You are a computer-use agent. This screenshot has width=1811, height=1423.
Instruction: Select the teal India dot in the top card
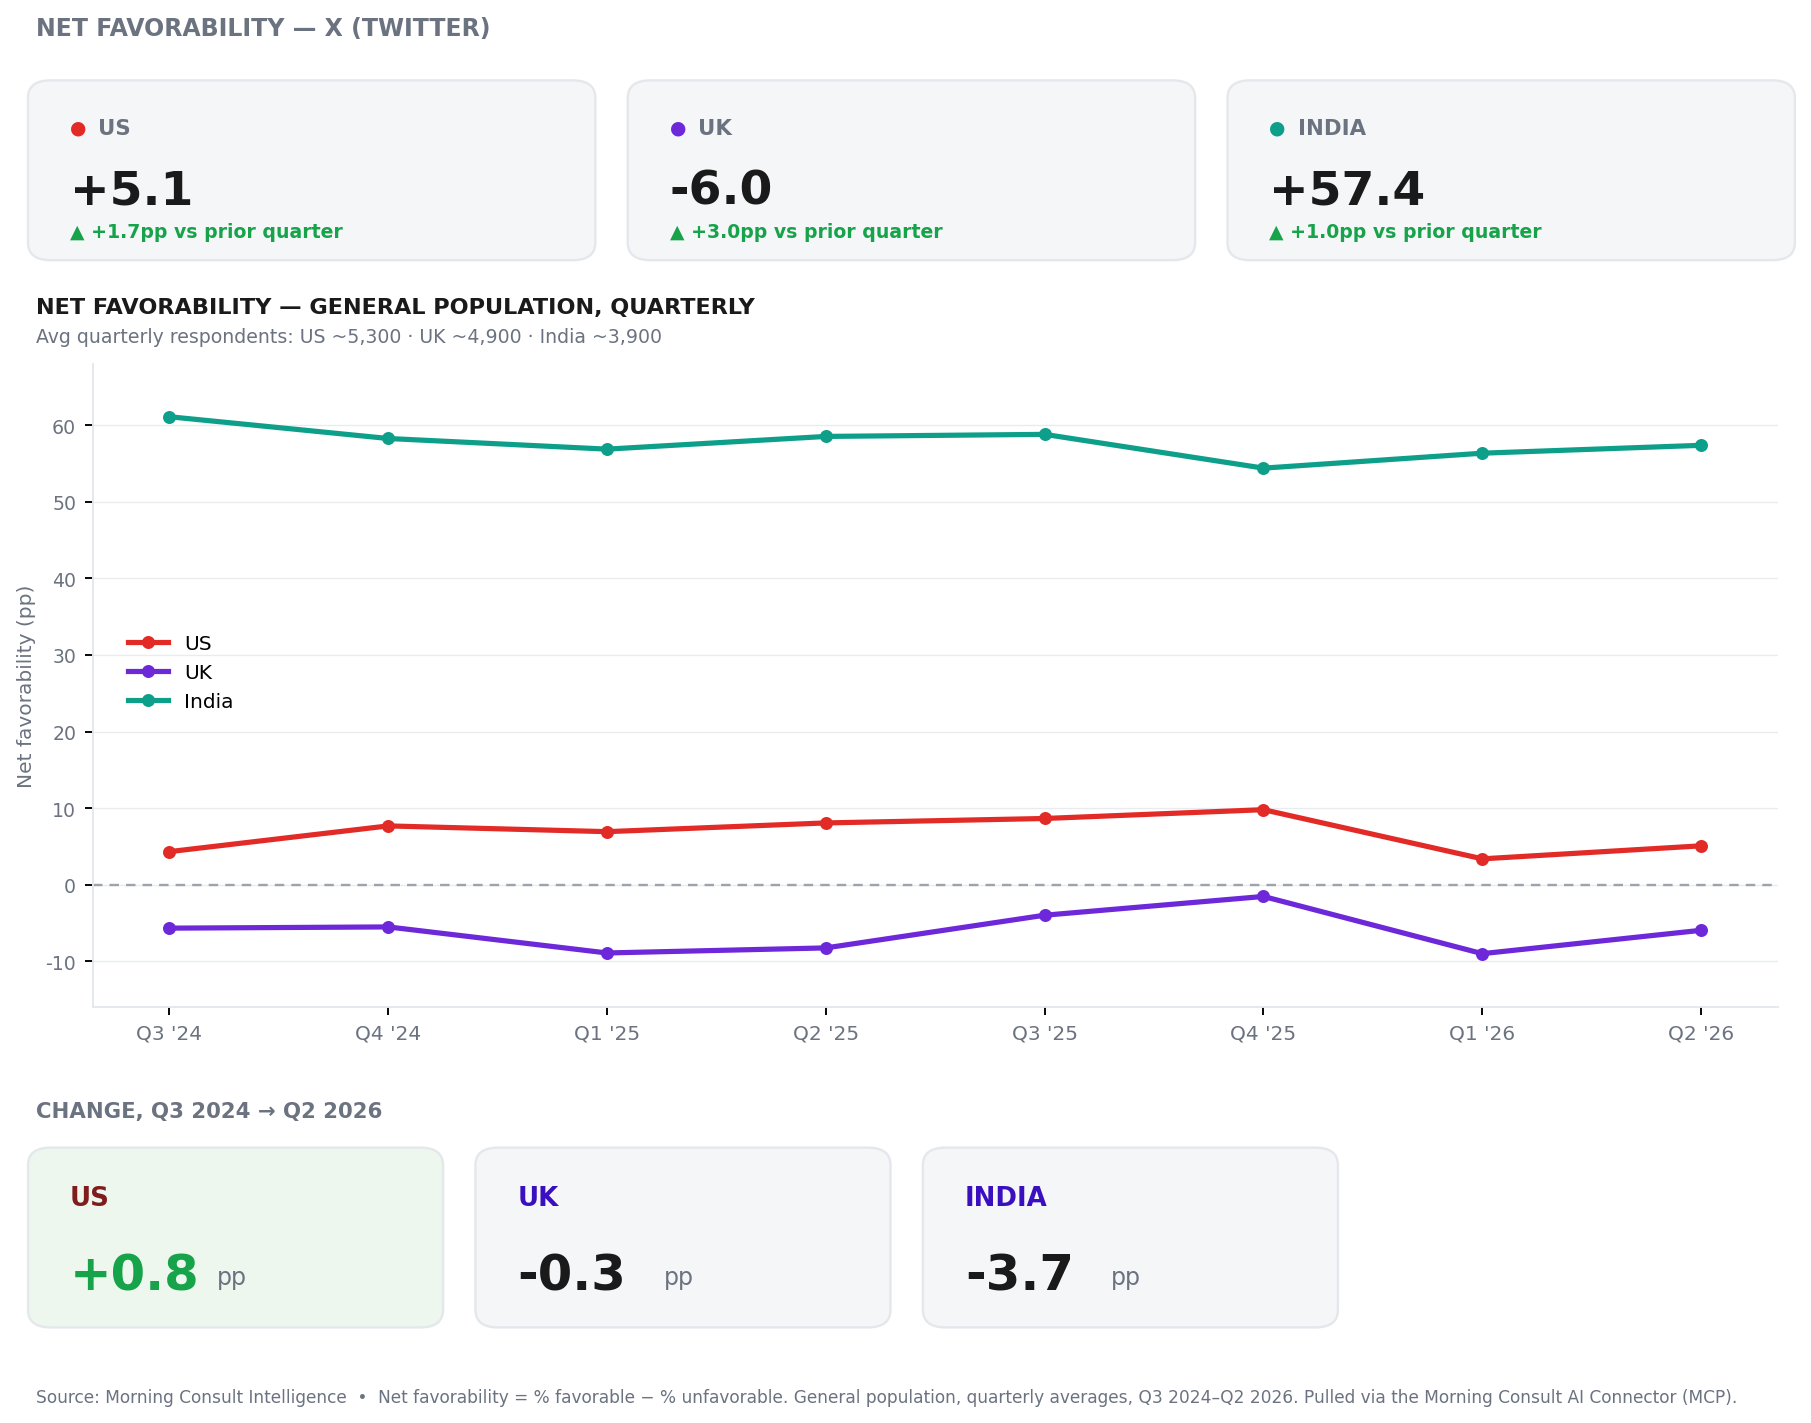[1277, 129]
